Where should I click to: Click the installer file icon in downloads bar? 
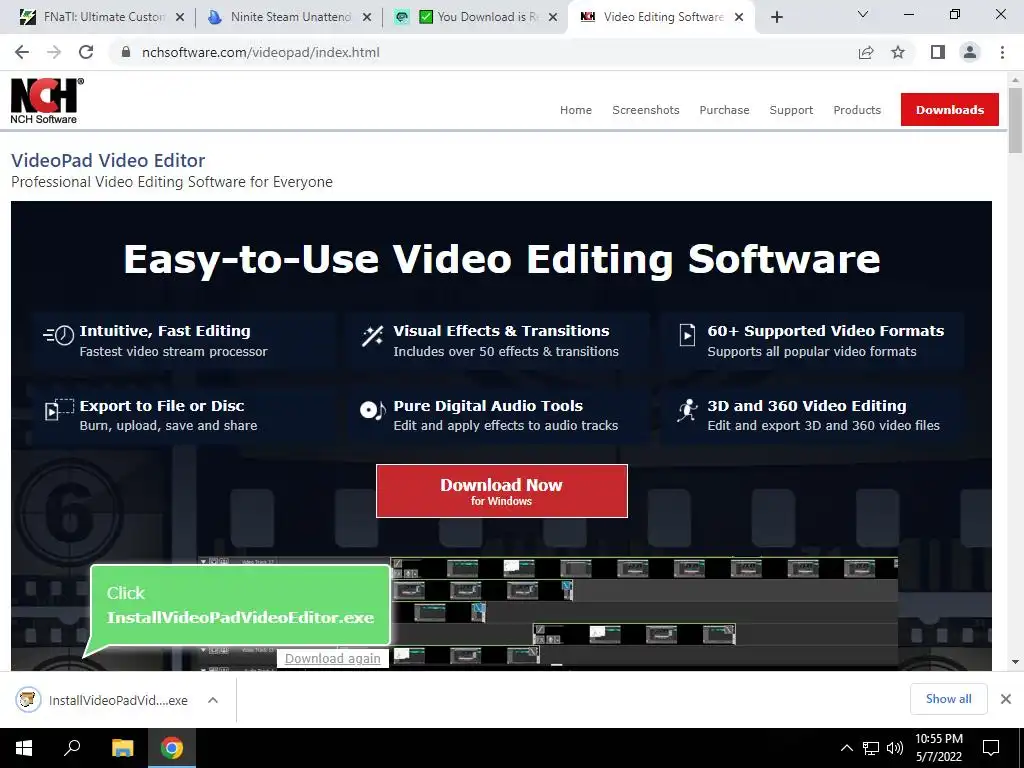click(x=28, y=700)
